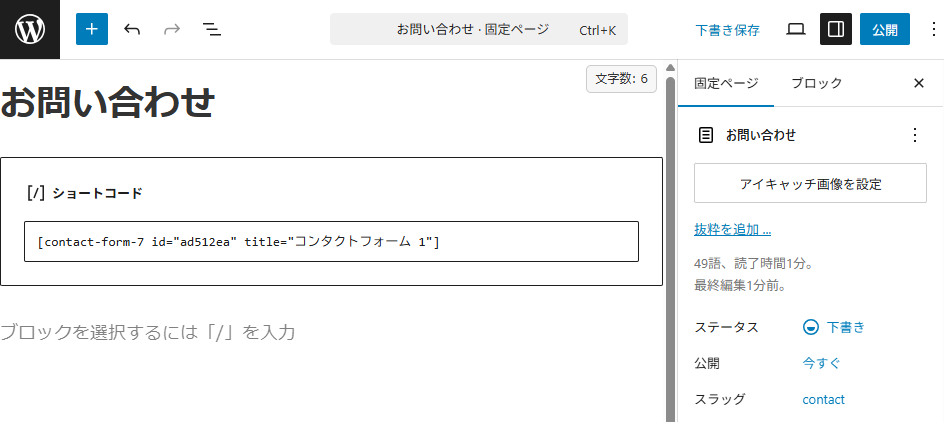Viewport: 944px width, 422px height.
Task: Open the お問い合わせ page actions menu
Action: pyautogui.click(x=915, y=135)
